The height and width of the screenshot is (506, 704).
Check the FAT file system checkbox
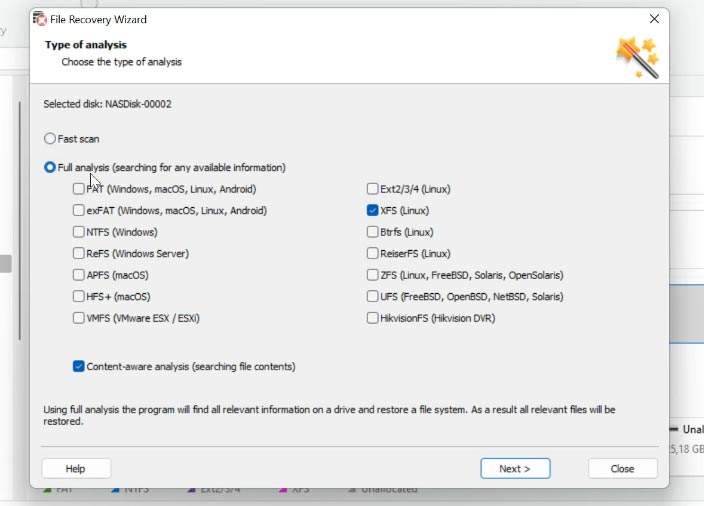click(x=79, y=189)
